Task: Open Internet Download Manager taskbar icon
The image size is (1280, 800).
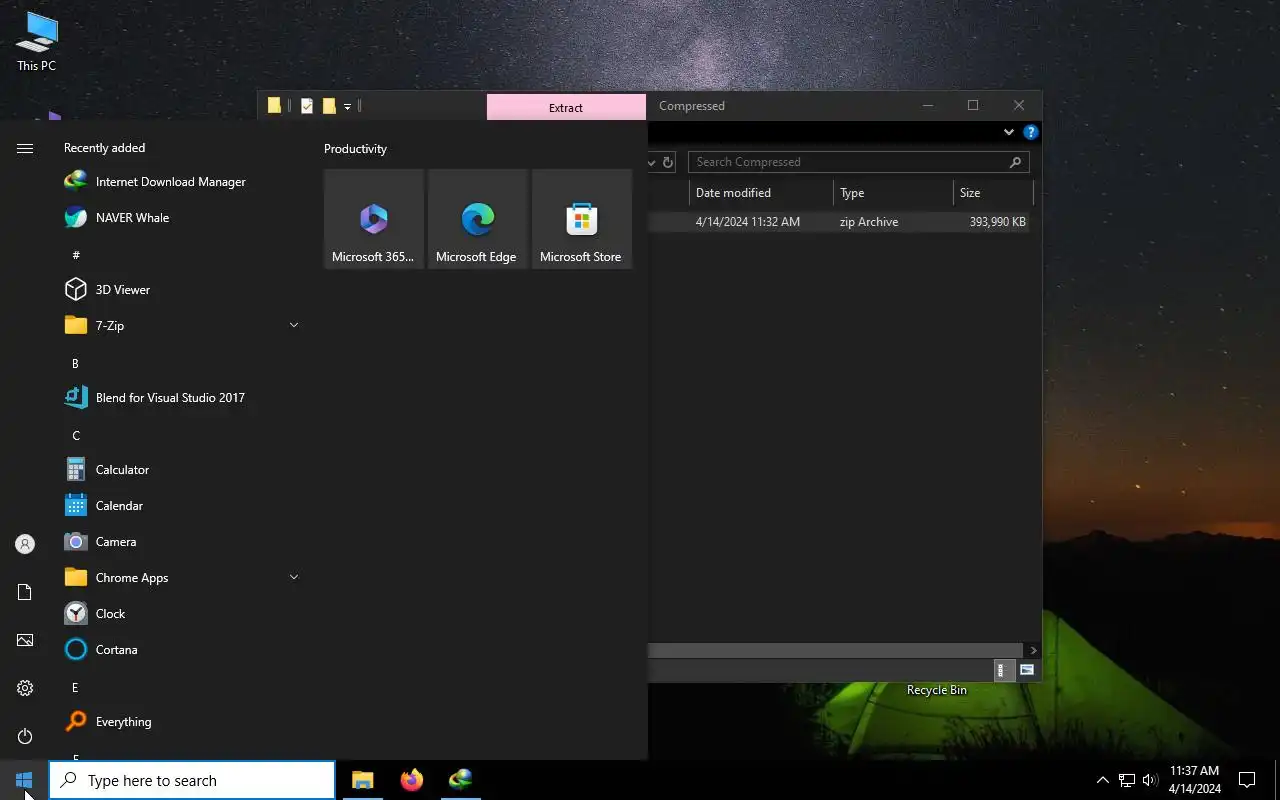Action: pos(460,780)
